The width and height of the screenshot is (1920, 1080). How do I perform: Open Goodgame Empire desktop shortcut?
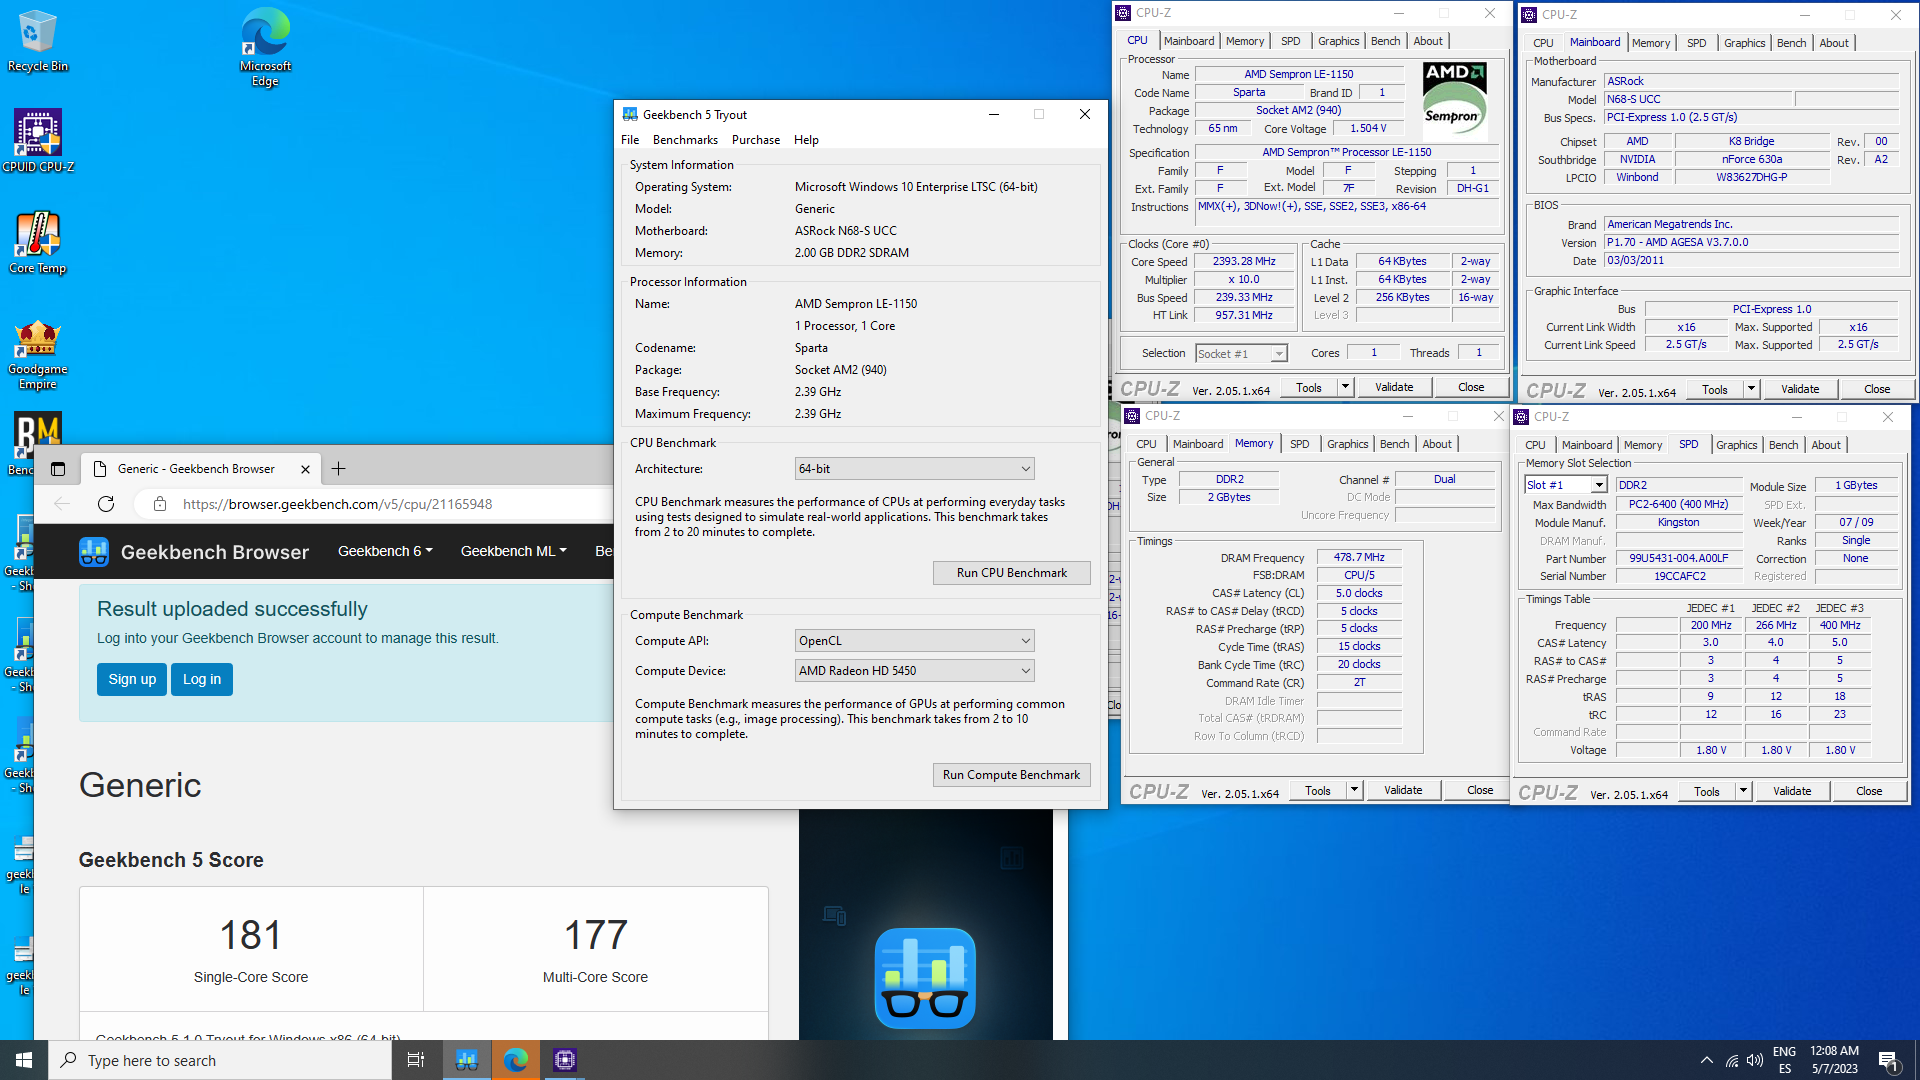pos(37,354)
